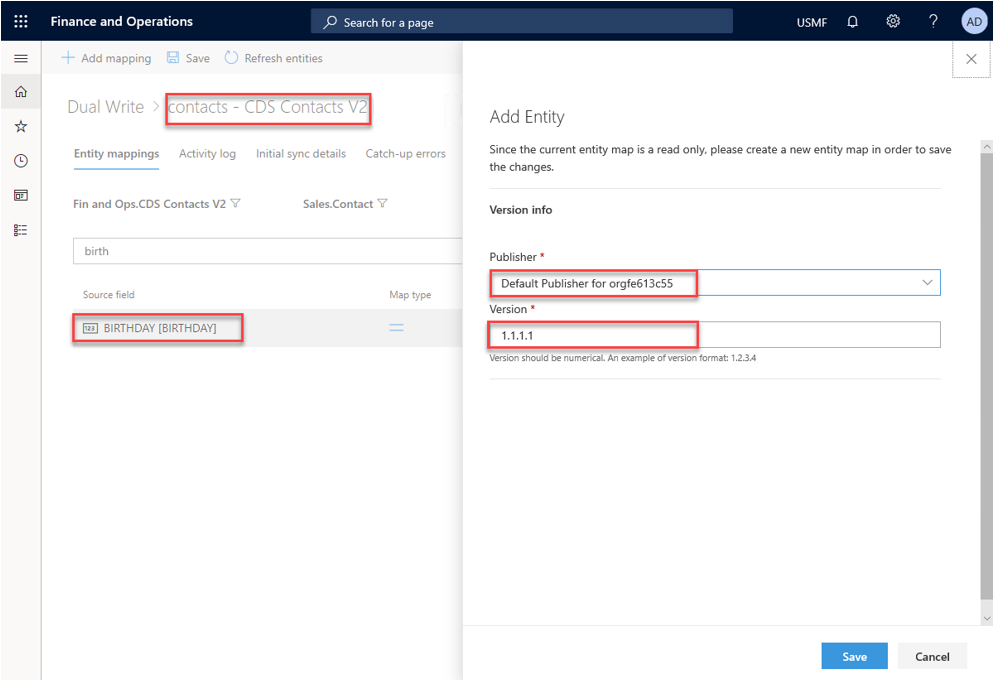This screenshot has width=993, height=680.
Task: Click the birth filter search box
Action: [x=268, y=251]
